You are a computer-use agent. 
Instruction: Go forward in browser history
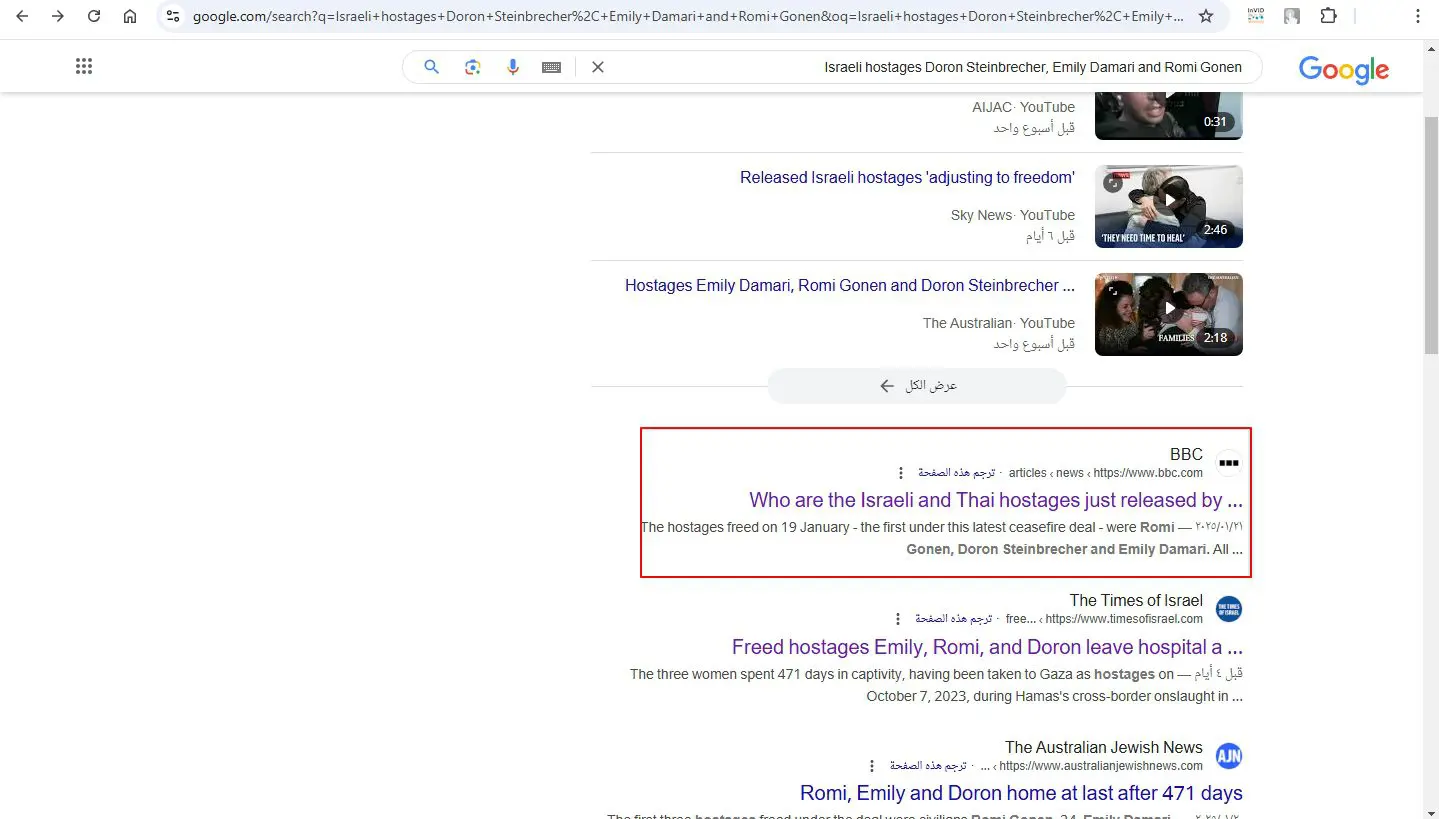(x=58, y=16)
